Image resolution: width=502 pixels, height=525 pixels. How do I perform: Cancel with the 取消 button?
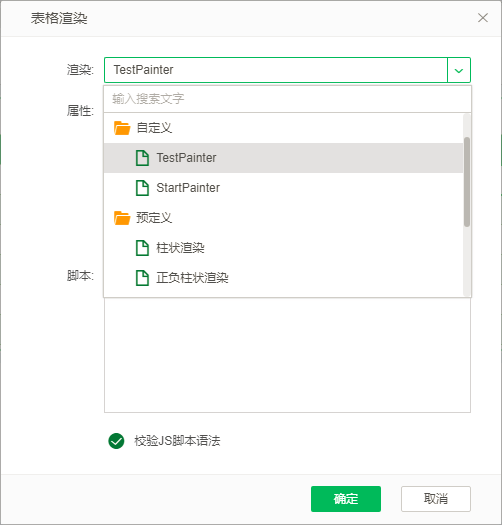[x=436, y=499]
